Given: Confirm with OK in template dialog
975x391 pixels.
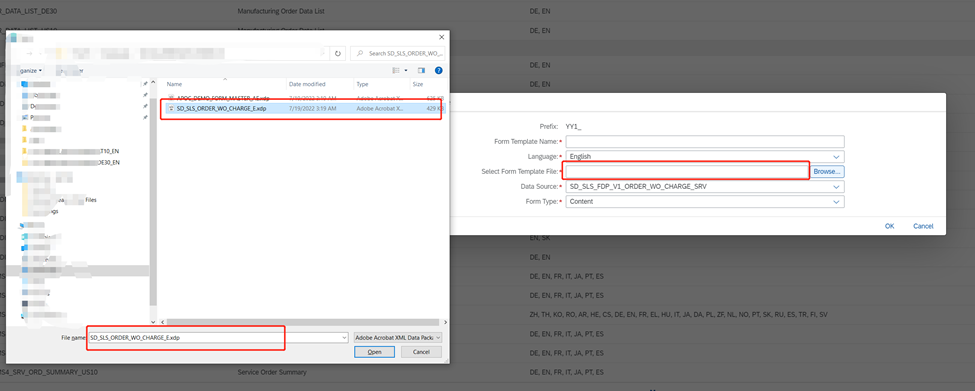Looking at the screenshot, I should pyautogui.click(x=889, y=226).
